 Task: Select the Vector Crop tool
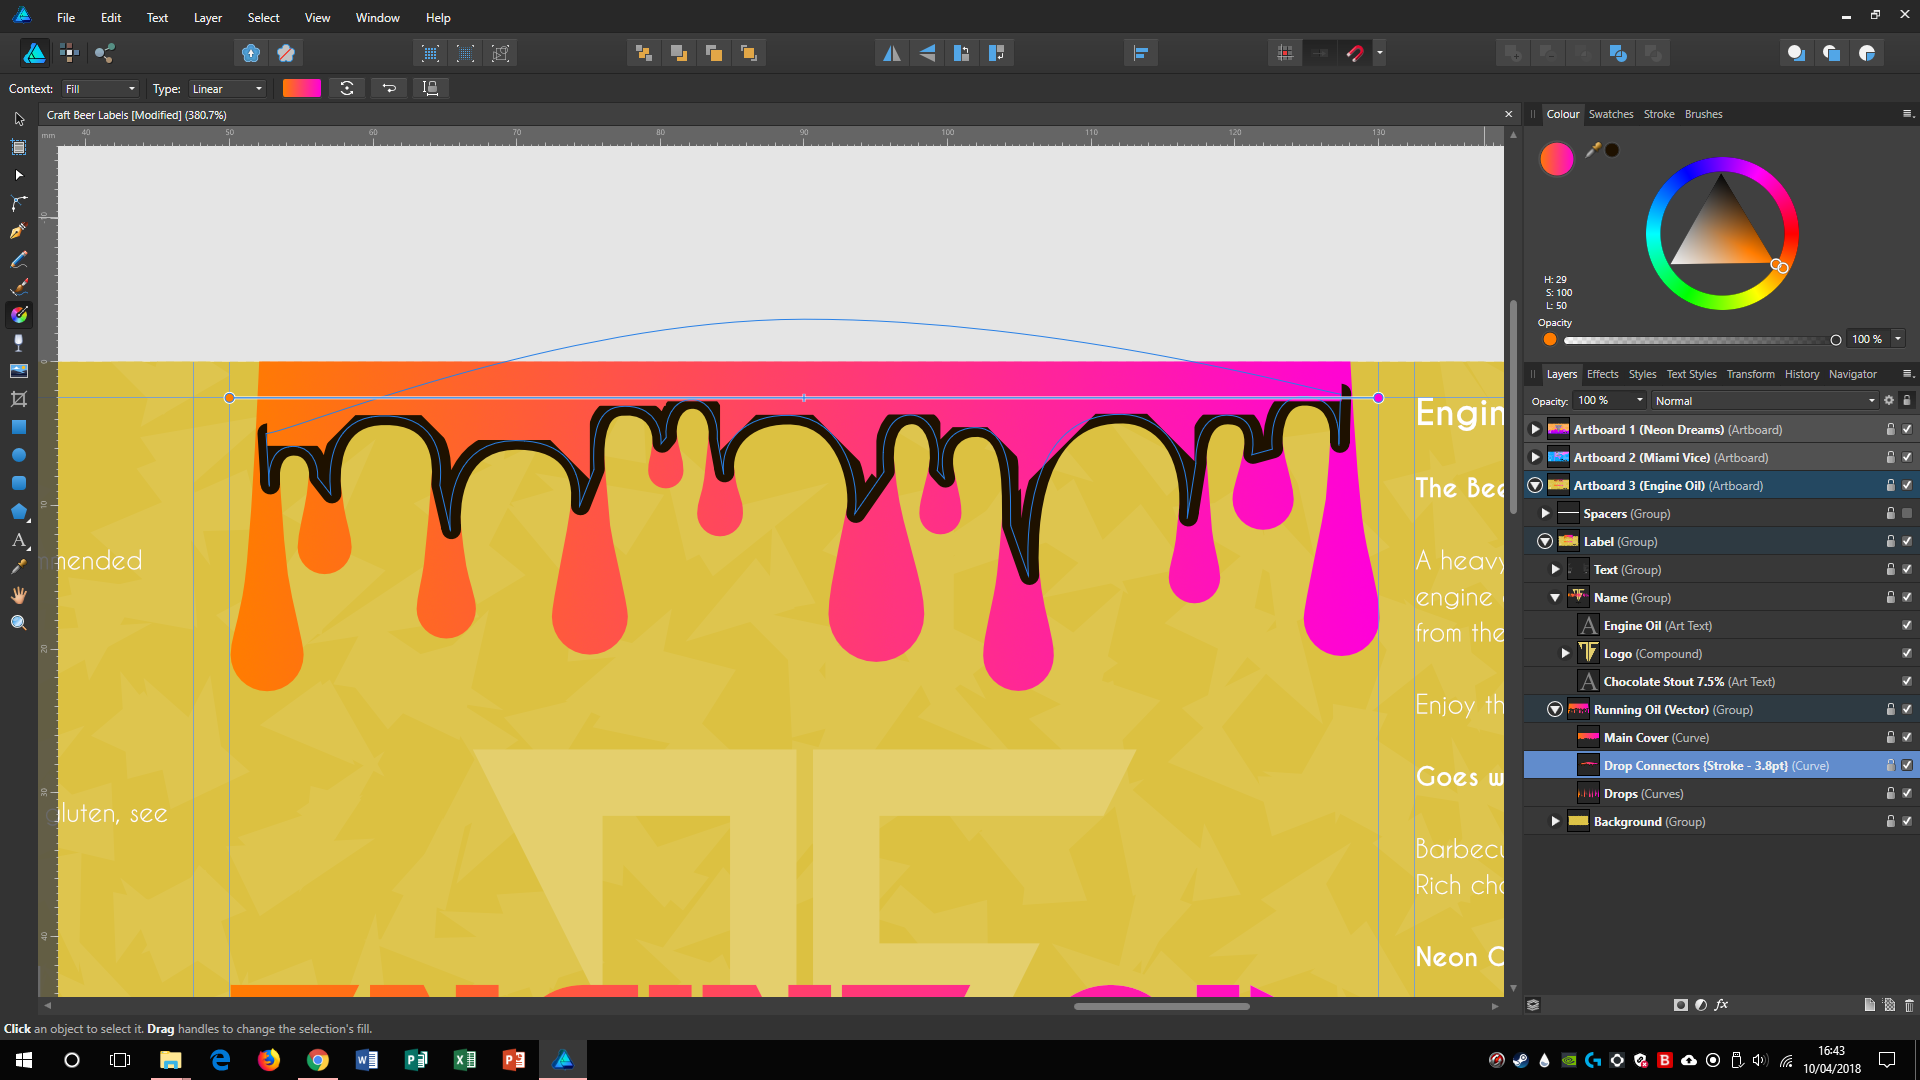19,399
